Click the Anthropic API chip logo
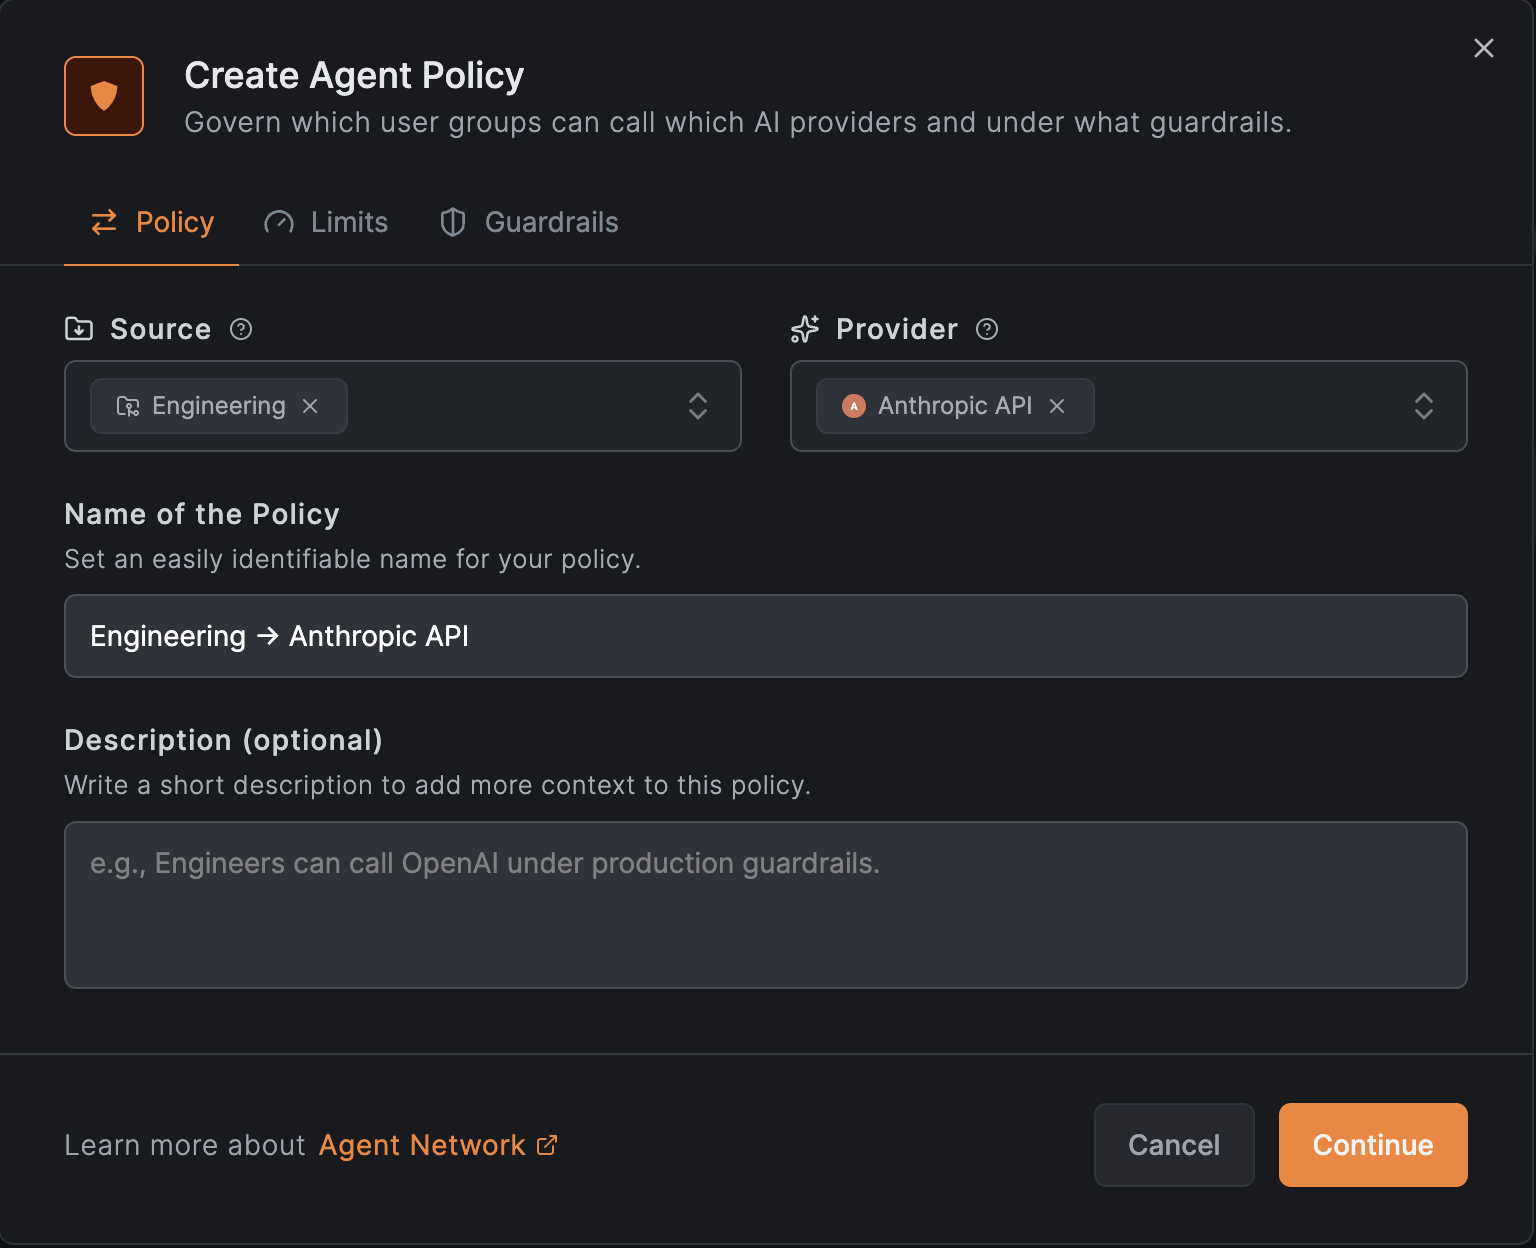1536x1248 pixels. pyautogui.click(x=854, y=406)
